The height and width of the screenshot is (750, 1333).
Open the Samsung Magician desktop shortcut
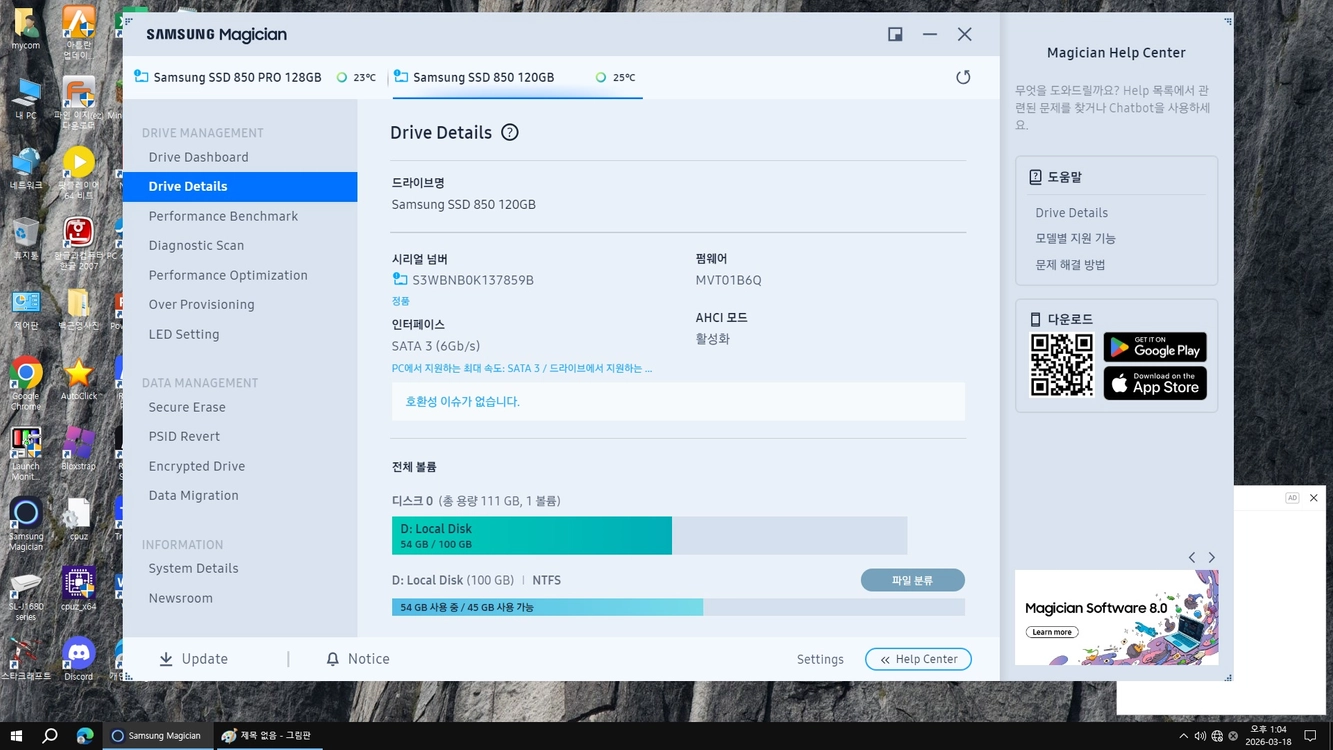point(26,524)
